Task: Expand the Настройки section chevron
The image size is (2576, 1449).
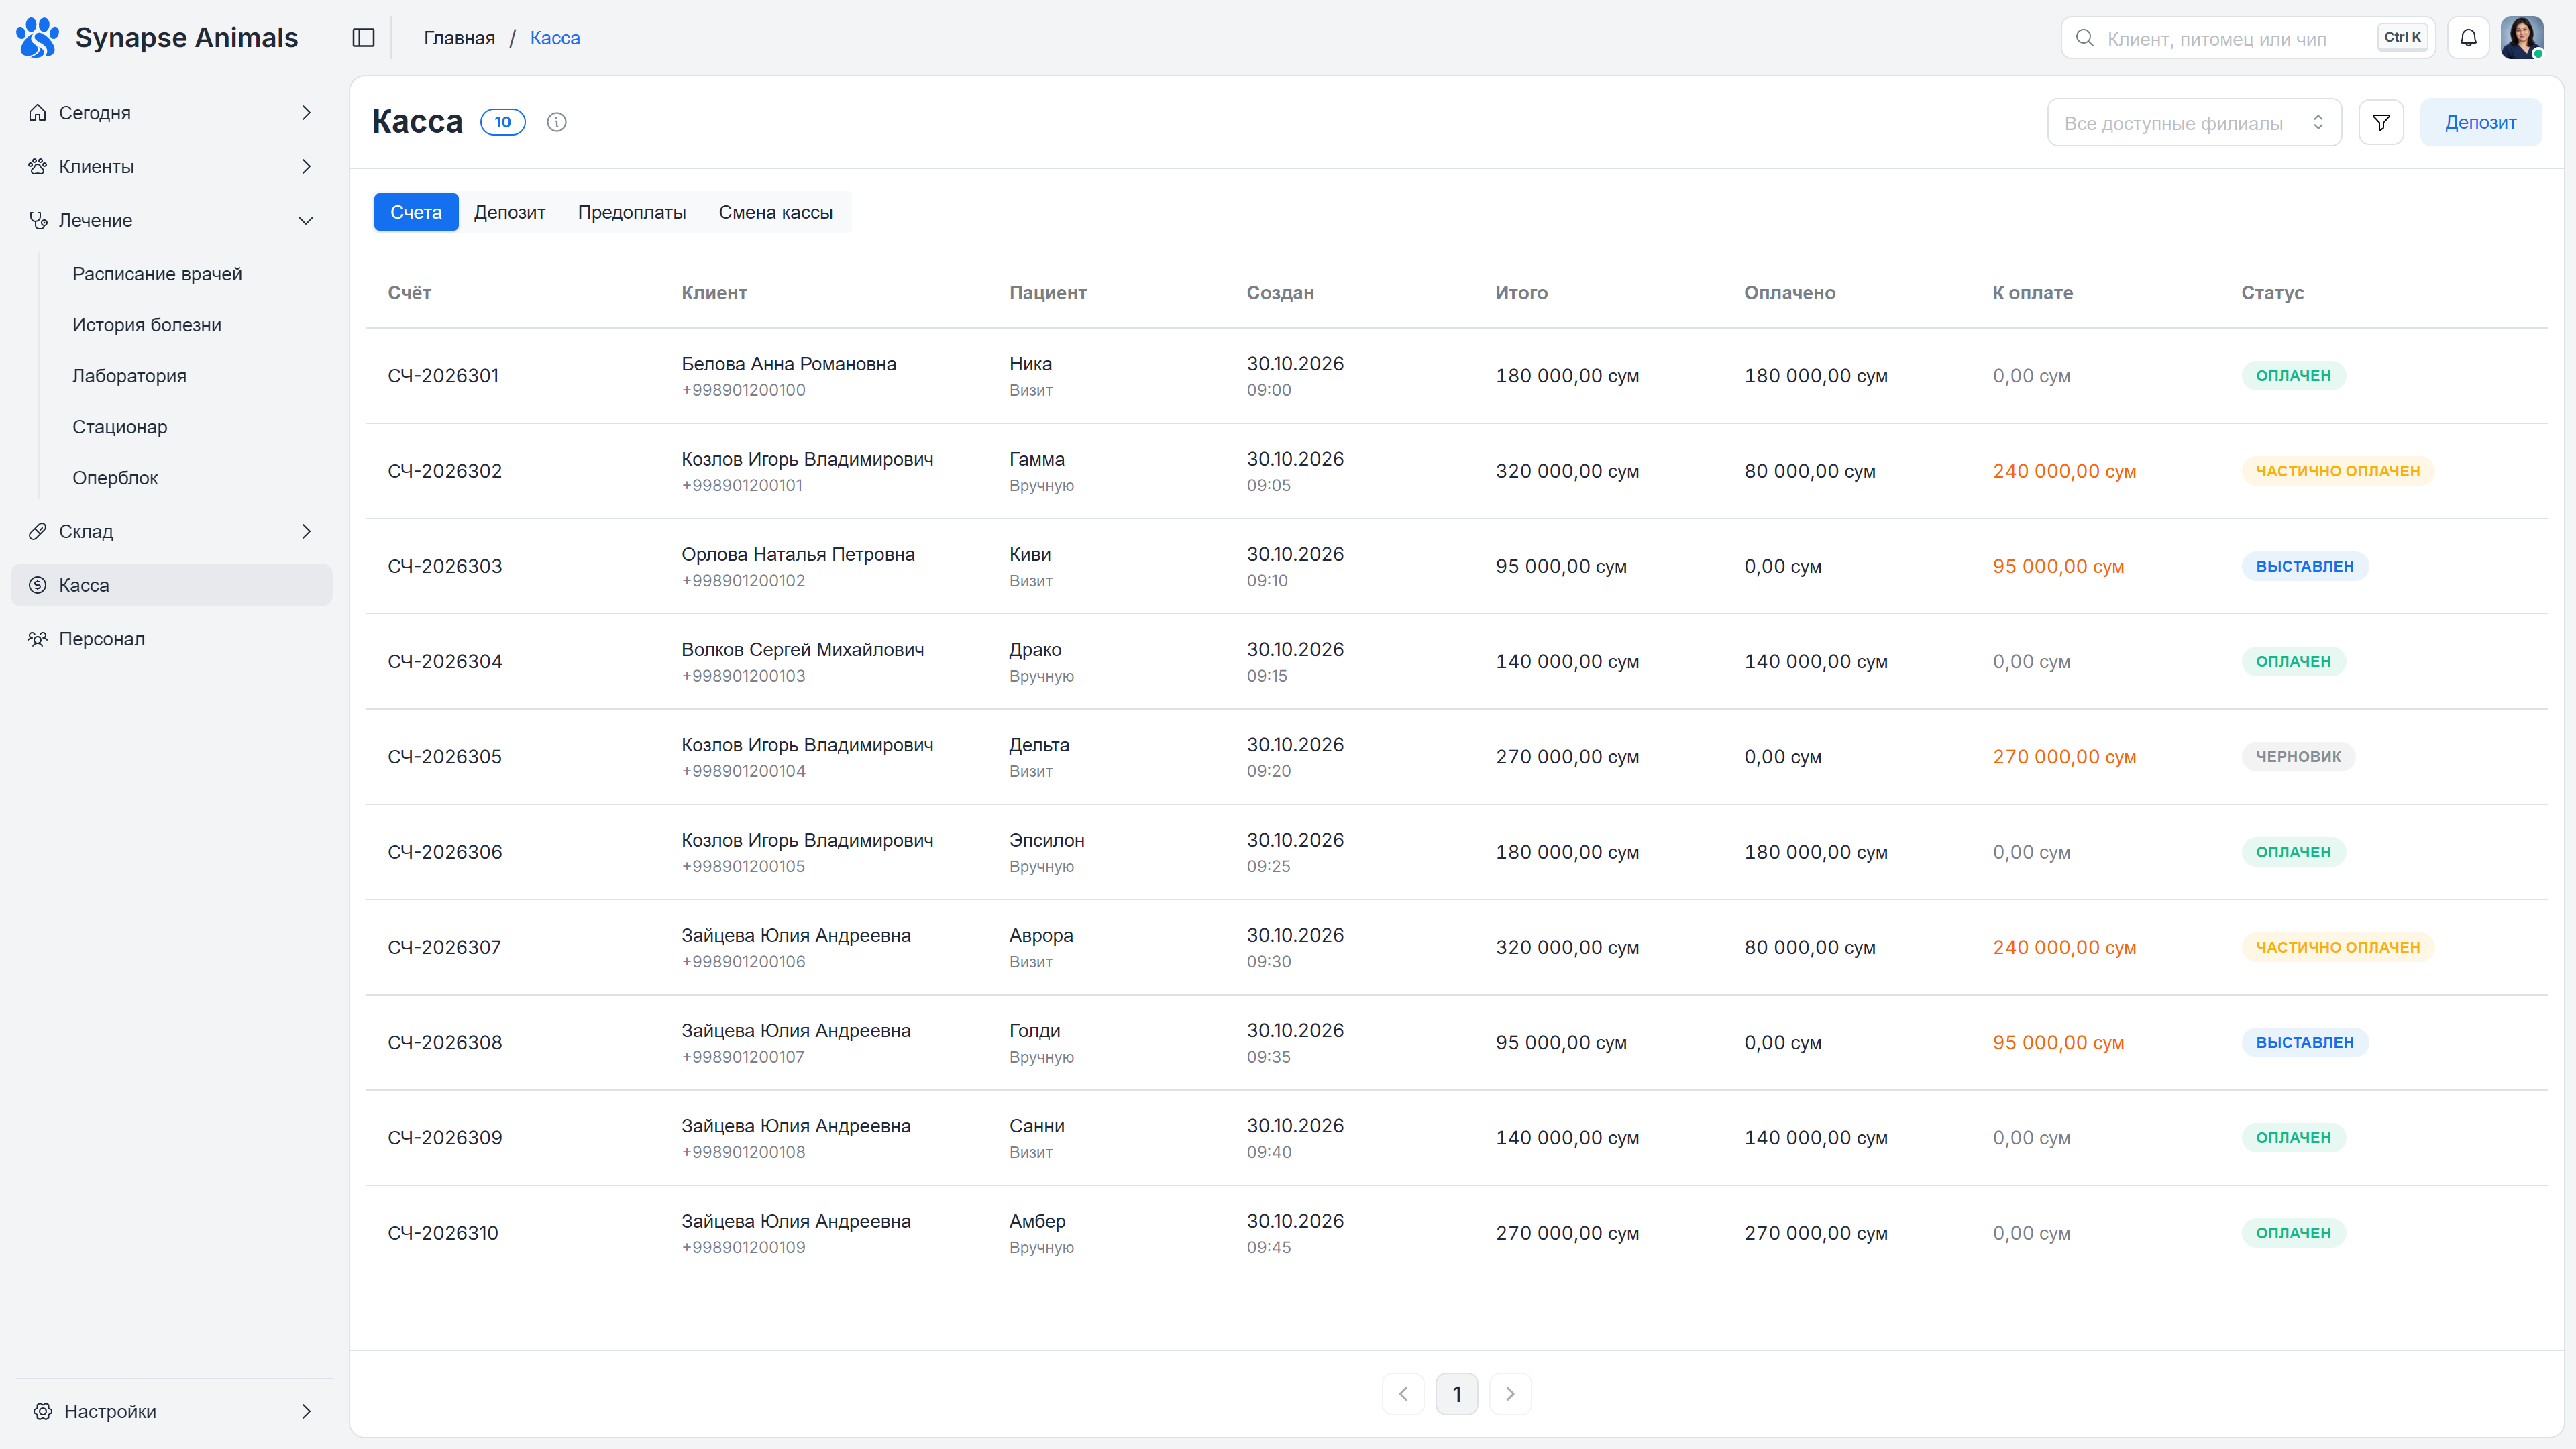Action: click(x=306, y=1412)
